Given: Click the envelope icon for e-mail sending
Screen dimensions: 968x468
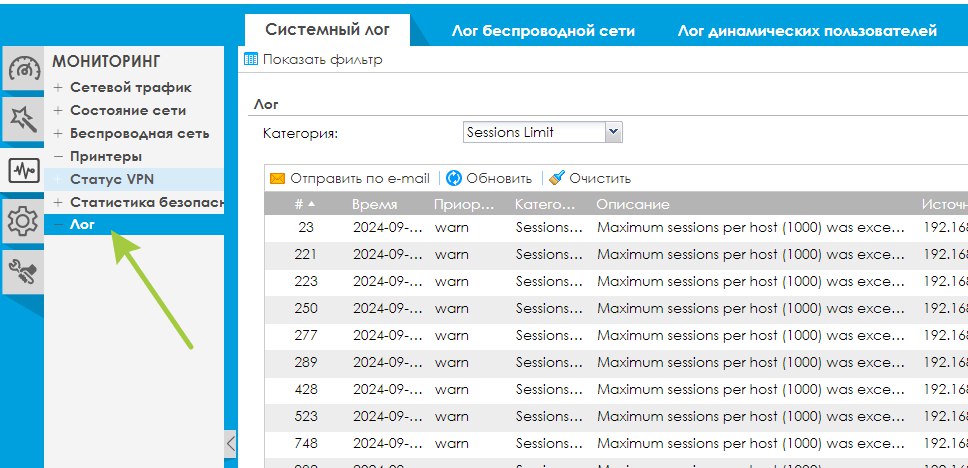Looking at the screenshot, I should 277,178.
